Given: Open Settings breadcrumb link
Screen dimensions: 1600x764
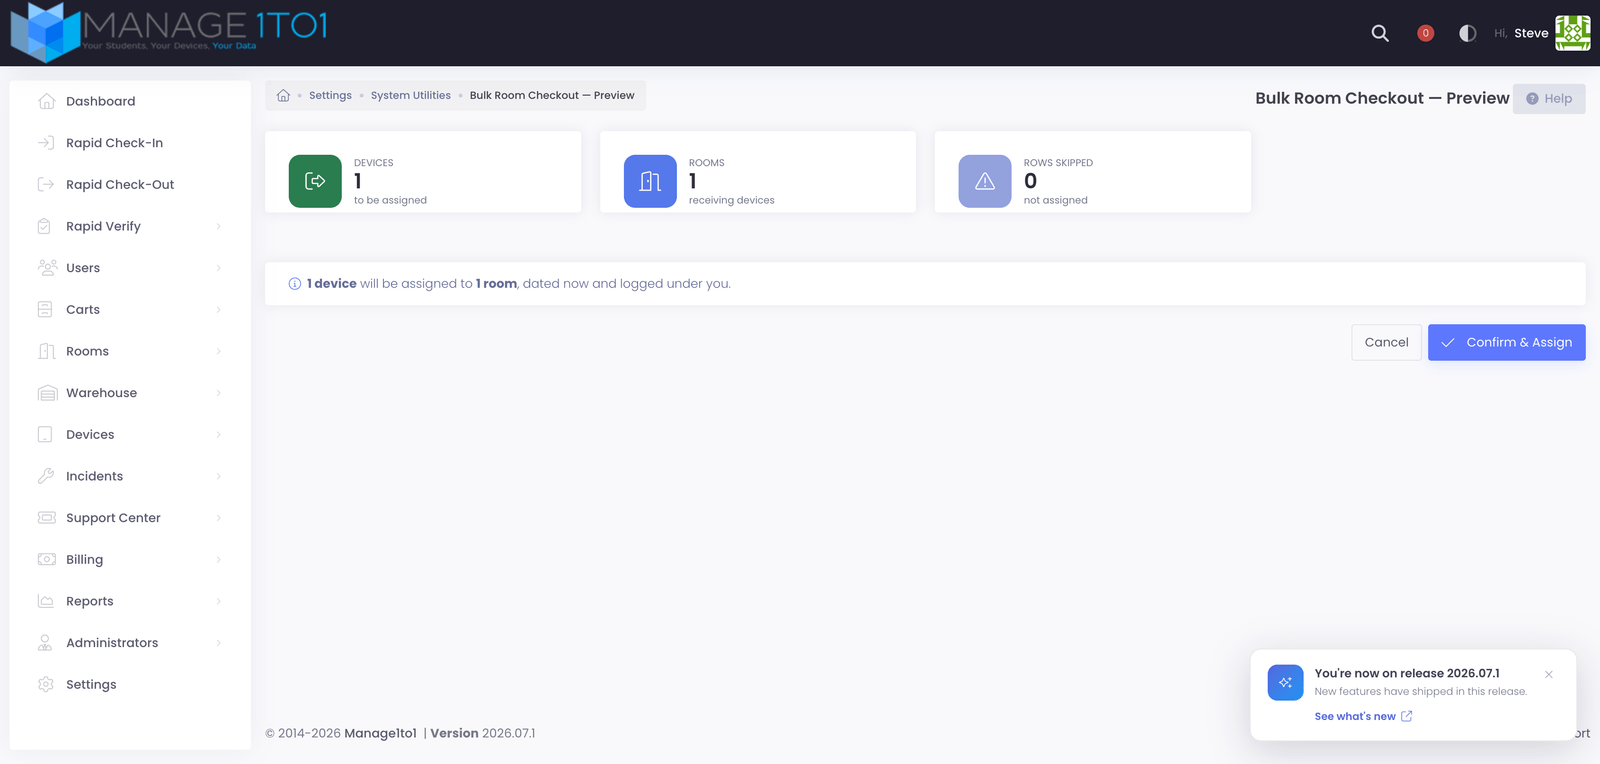Looking at the screenshot, I should 330,96.
